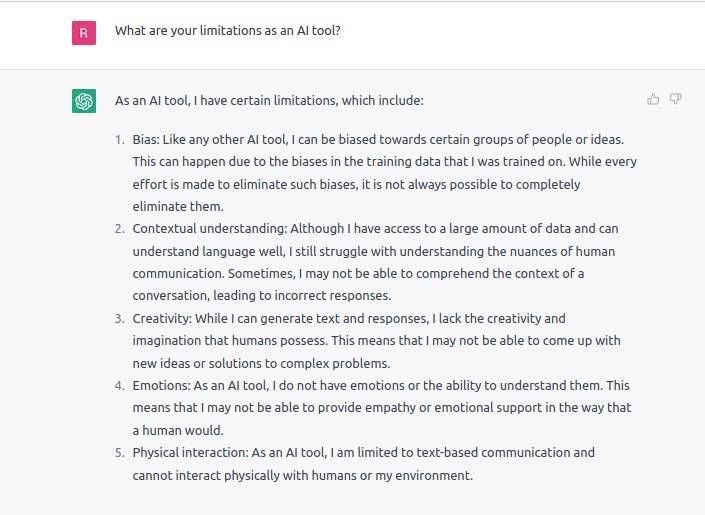Click the line "new ideas or solutions to complex problems."
The height and width of the screenshot is (515, 705).
[x=261, y=363]
